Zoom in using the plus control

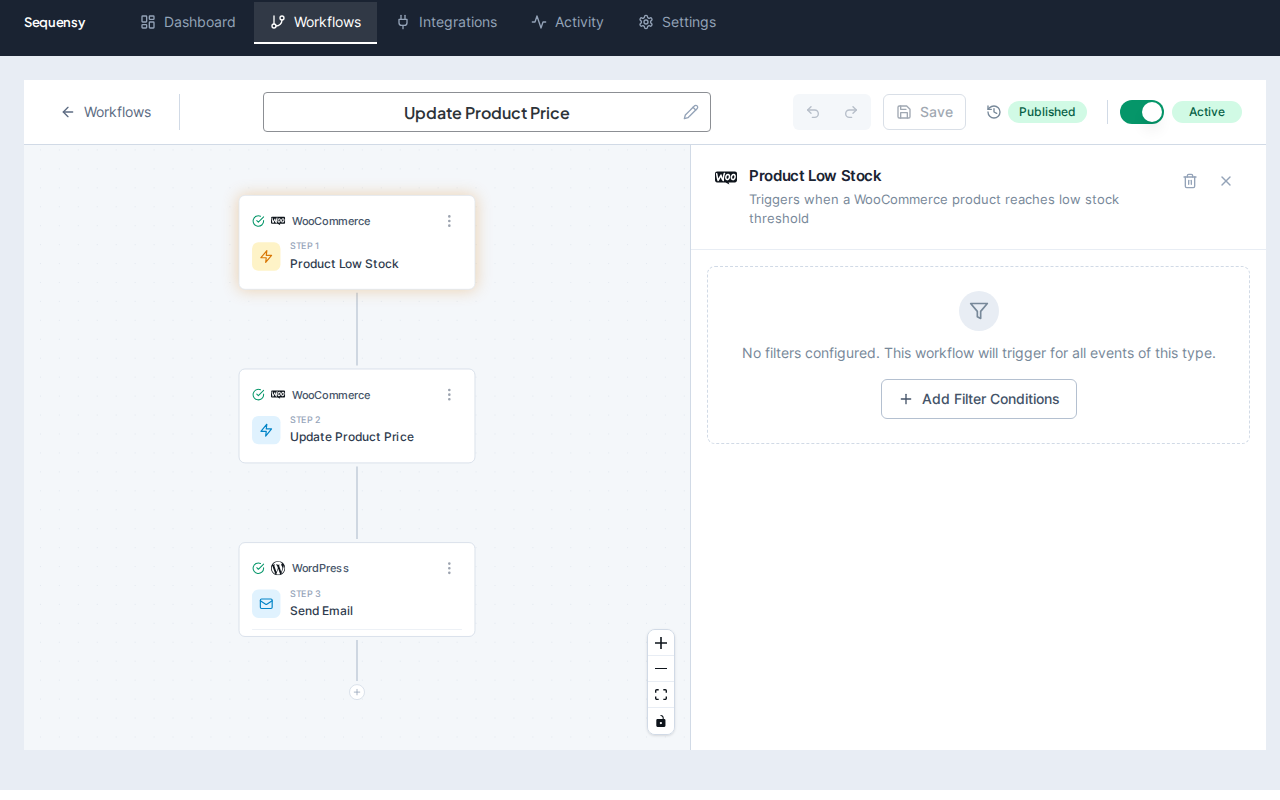click(660, 643)
